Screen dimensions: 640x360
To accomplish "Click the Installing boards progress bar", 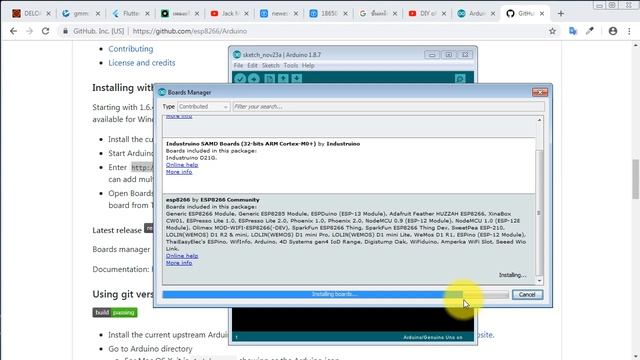I will tap(336, 294).
